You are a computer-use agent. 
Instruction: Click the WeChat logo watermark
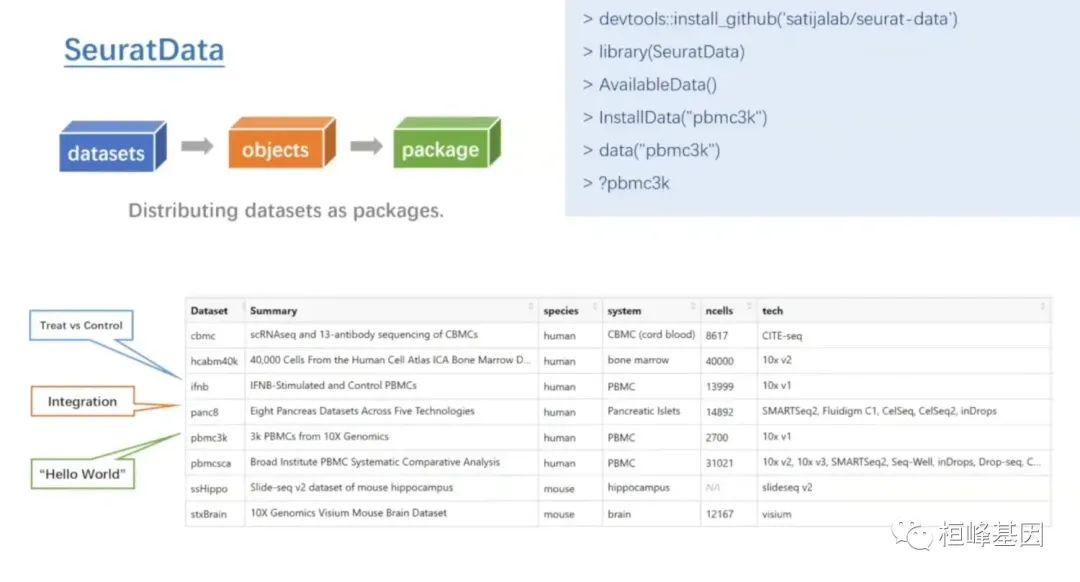click(913, 535)
